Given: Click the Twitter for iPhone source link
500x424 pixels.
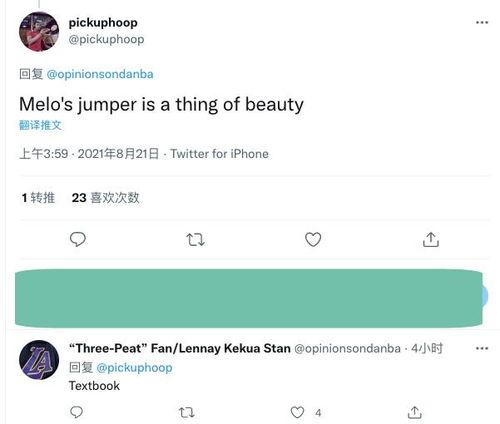Looking at the screenshot, I should coord(219,154).
